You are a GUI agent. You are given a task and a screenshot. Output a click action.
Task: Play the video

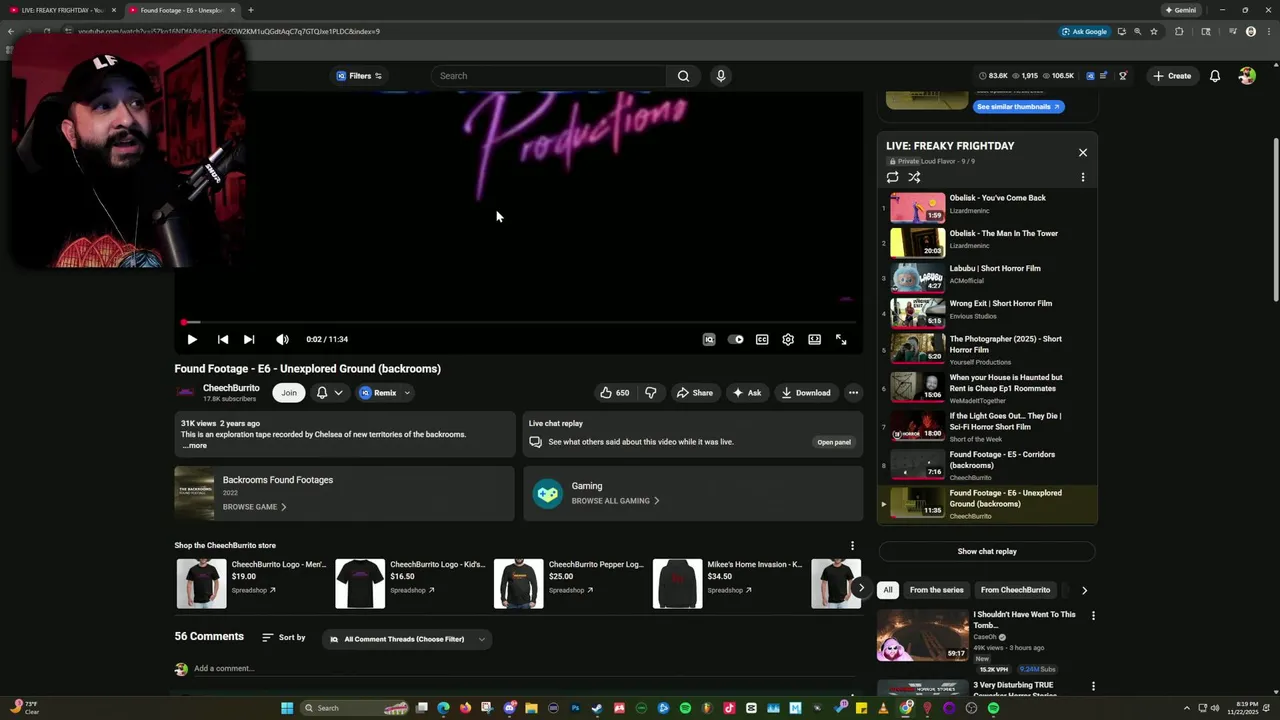(192, 340)
